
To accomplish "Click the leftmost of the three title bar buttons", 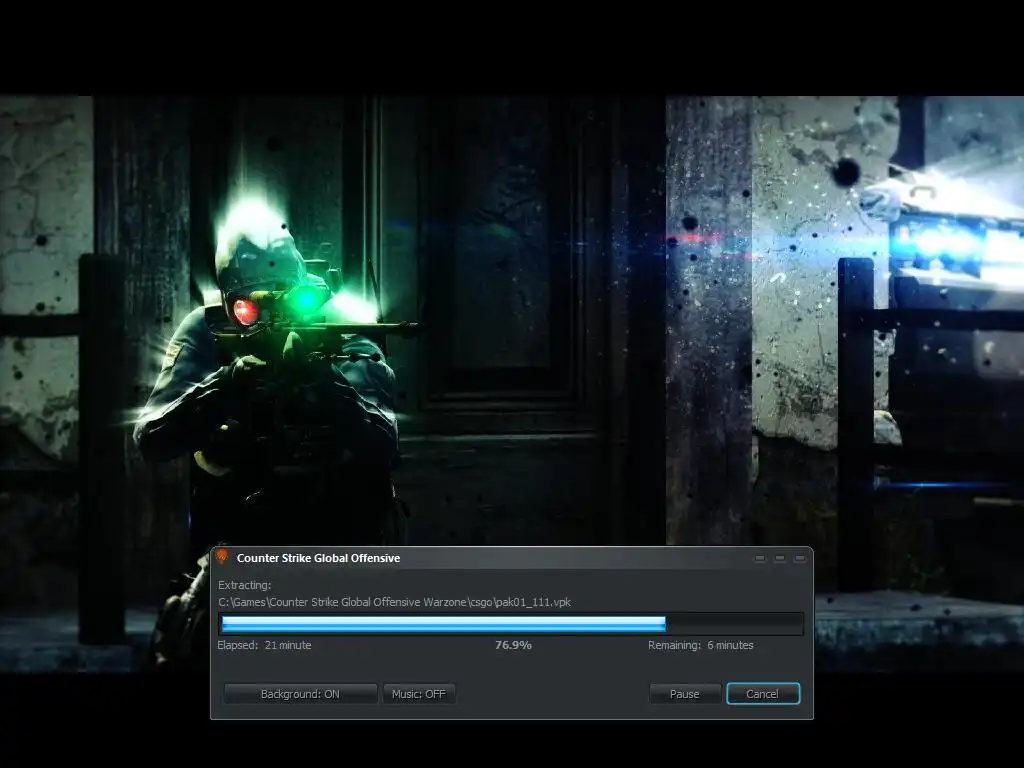I will coord(760,558).
